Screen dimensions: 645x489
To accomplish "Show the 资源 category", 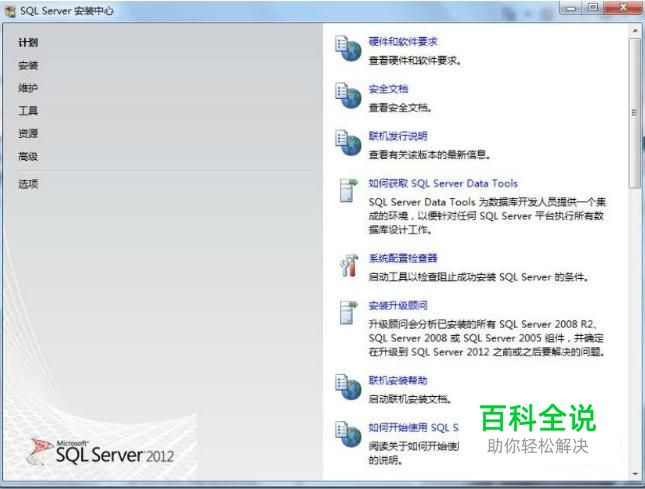I will point(28,133).
